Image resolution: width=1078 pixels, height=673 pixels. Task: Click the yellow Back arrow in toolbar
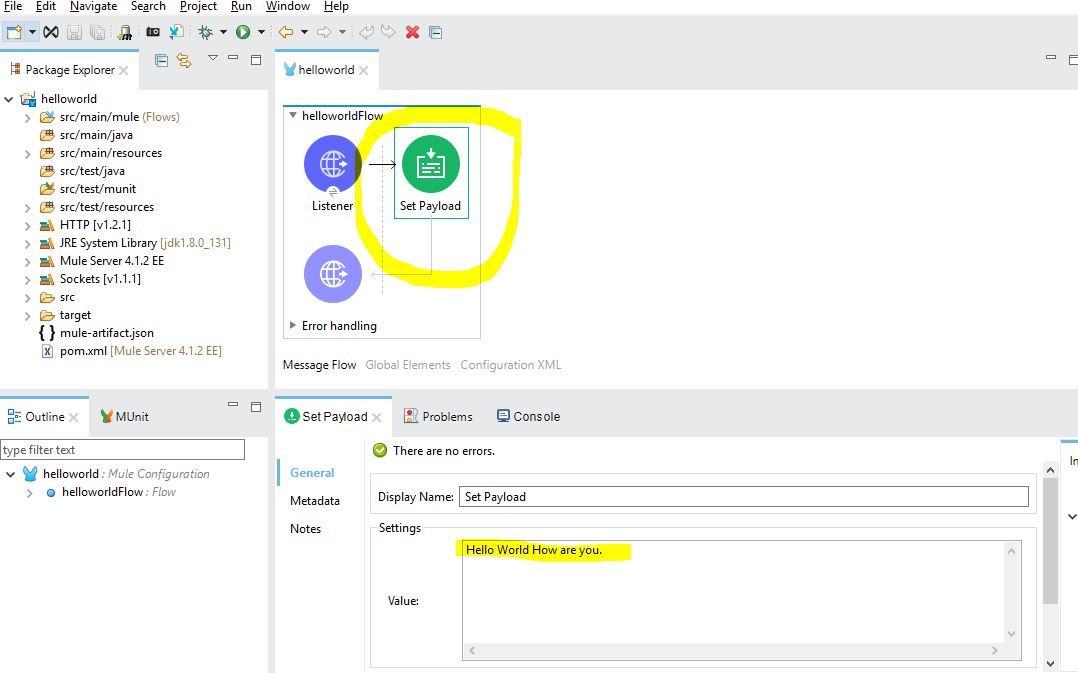(x=286, y=32)
